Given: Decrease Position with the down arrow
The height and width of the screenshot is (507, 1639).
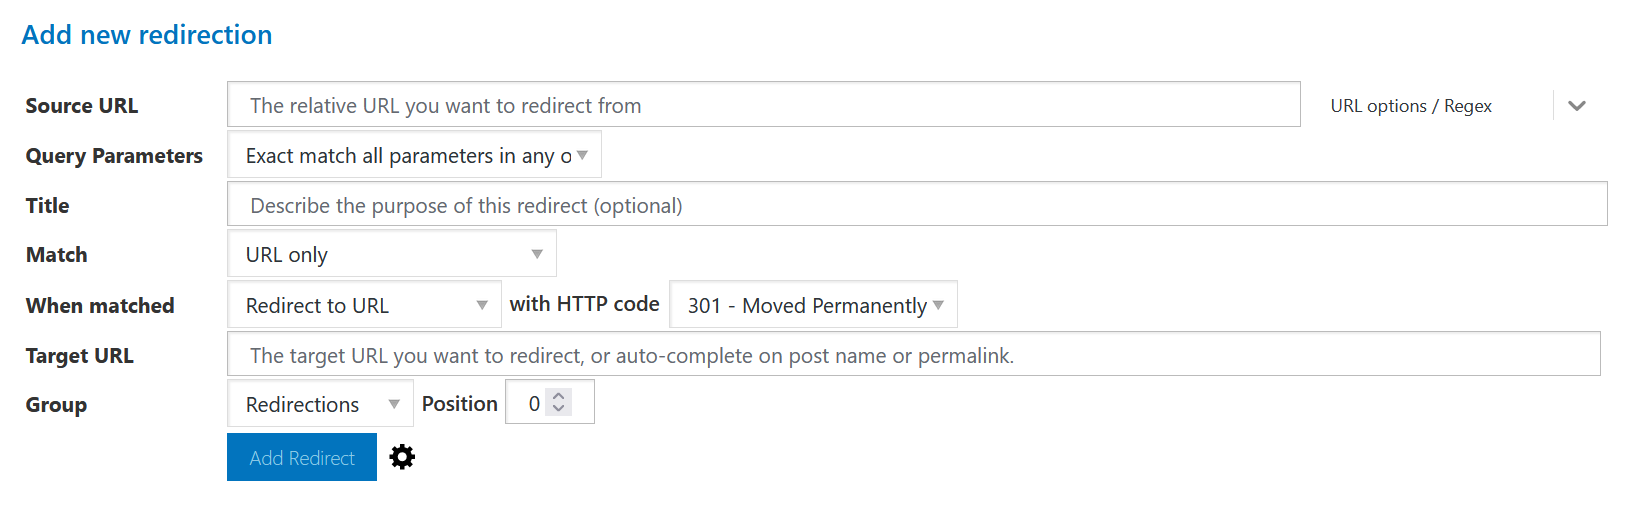Looking at the screenshot, I should point(559,409).
